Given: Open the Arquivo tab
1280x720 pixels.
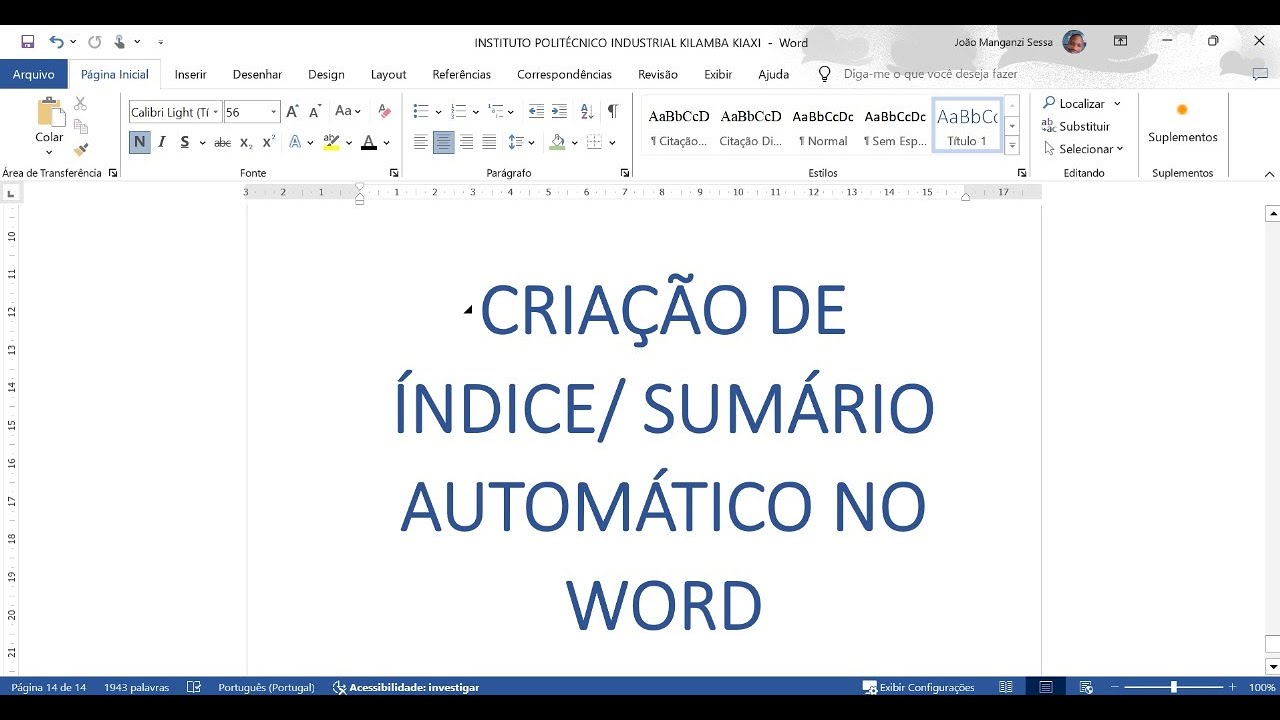Looking at the screenshot, I should (x=33, y=74).
